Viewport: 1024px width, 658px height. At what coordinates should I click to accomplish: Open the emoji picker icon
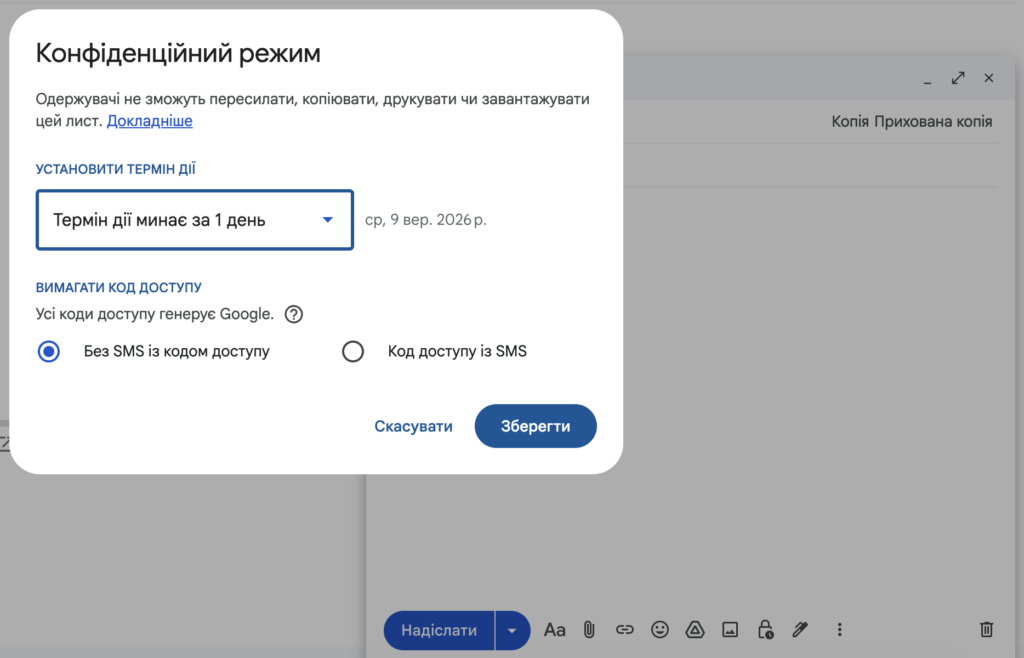click(x=660, y=630)
